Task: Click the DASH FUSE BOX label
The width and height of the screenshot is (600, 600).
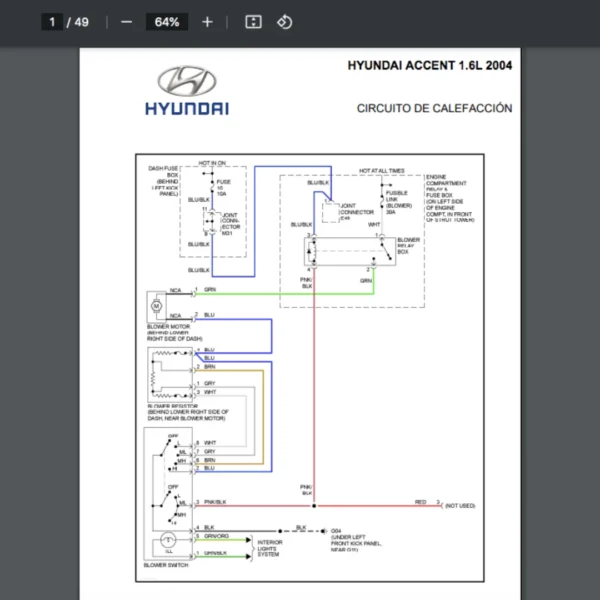Action: 164,181
